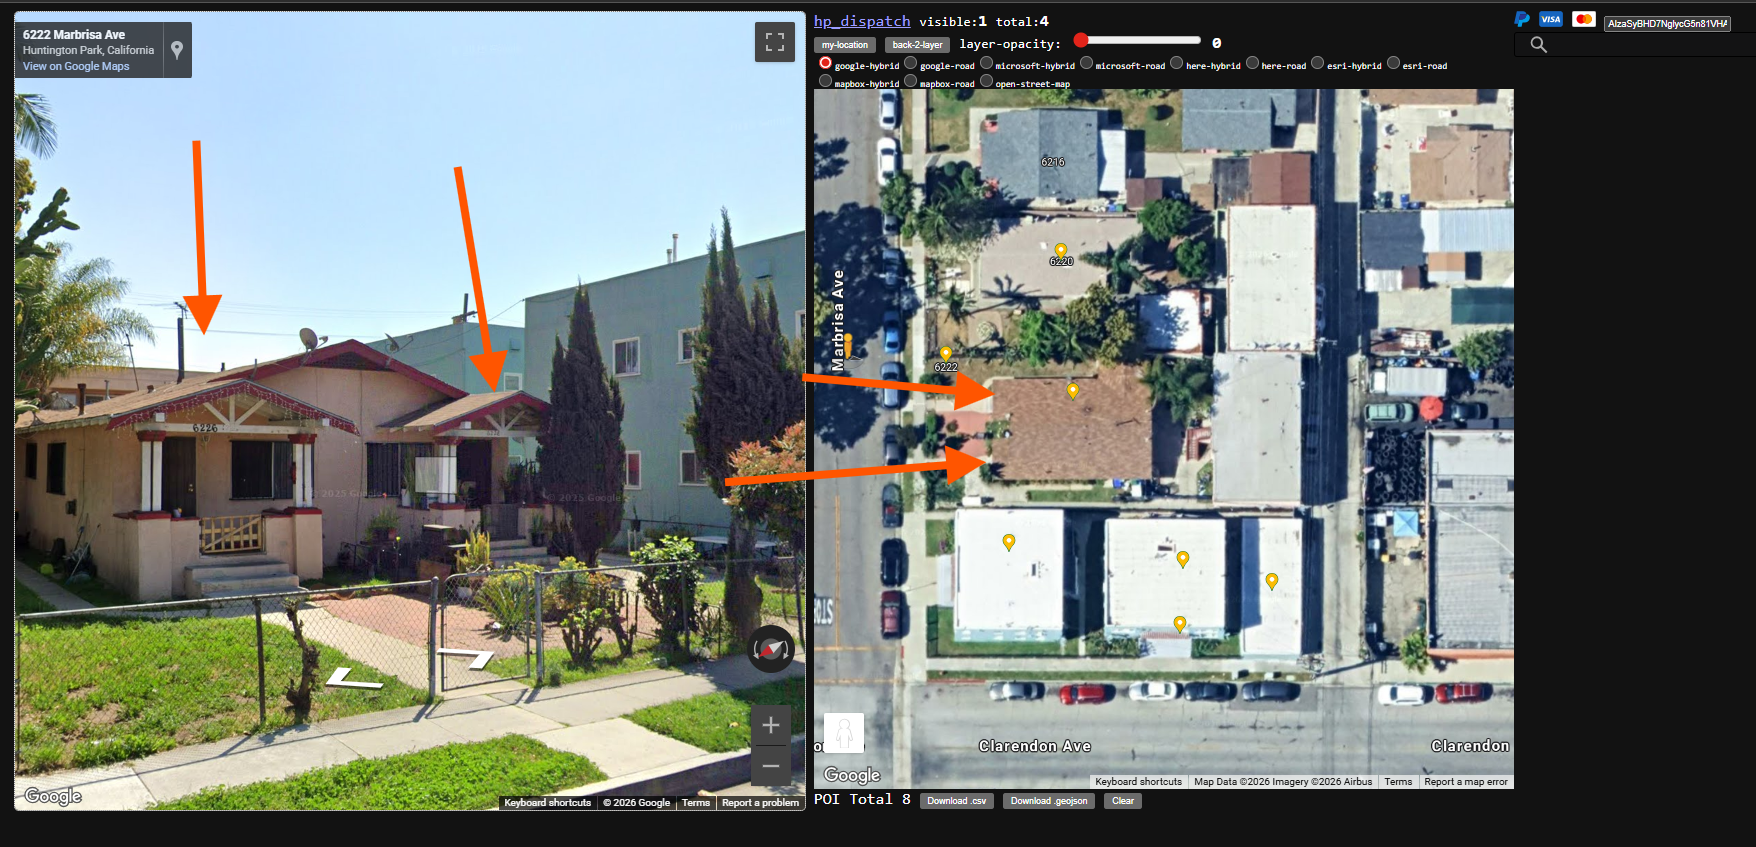
Task: Click the layer-opacity slider handle
Action: tap(1081, 40)
